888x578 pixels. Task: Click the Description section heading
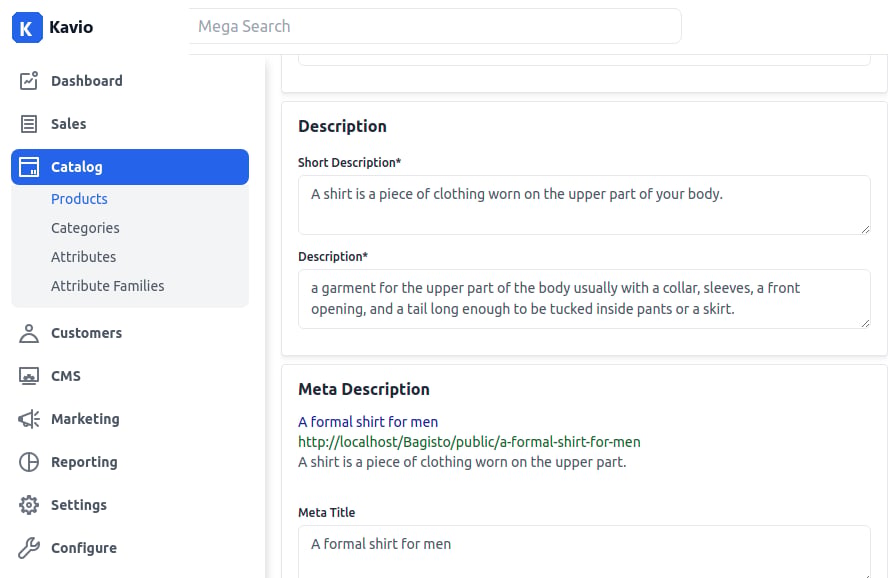pyautogui.click(x=342, y=126)
